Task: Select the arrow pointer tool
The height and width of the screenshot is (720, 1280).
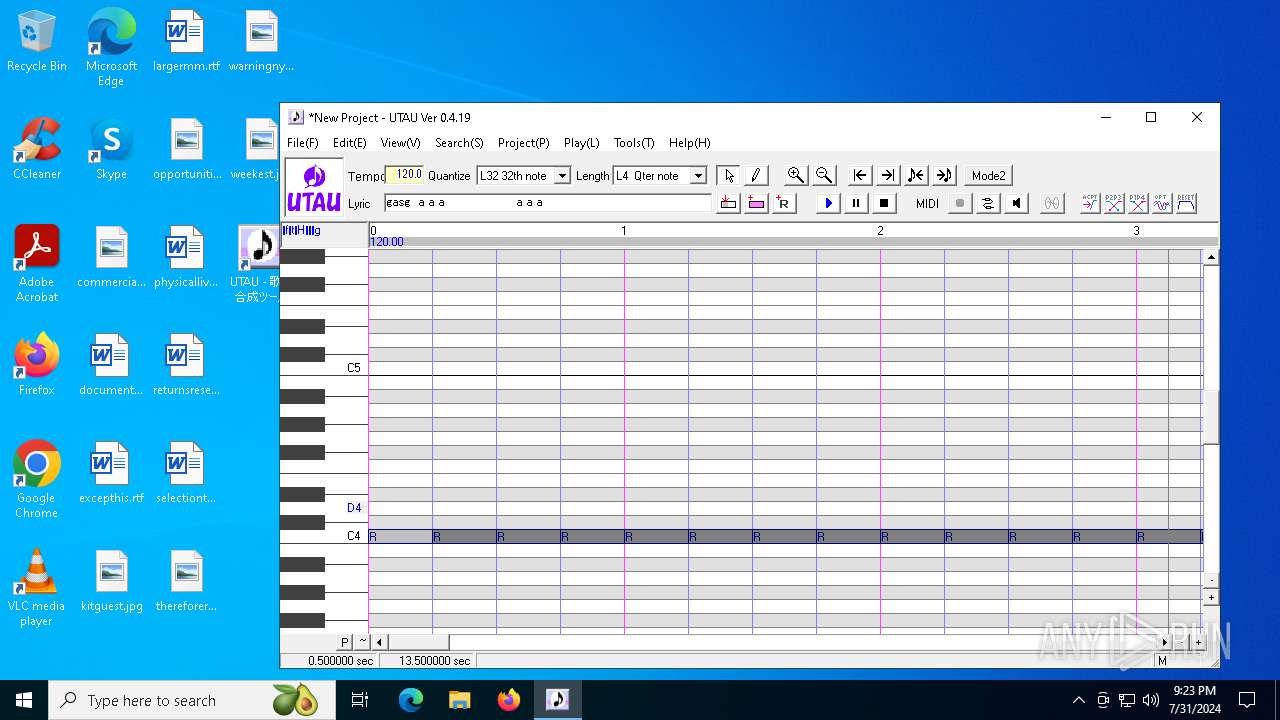Action: tap(729, 175)
